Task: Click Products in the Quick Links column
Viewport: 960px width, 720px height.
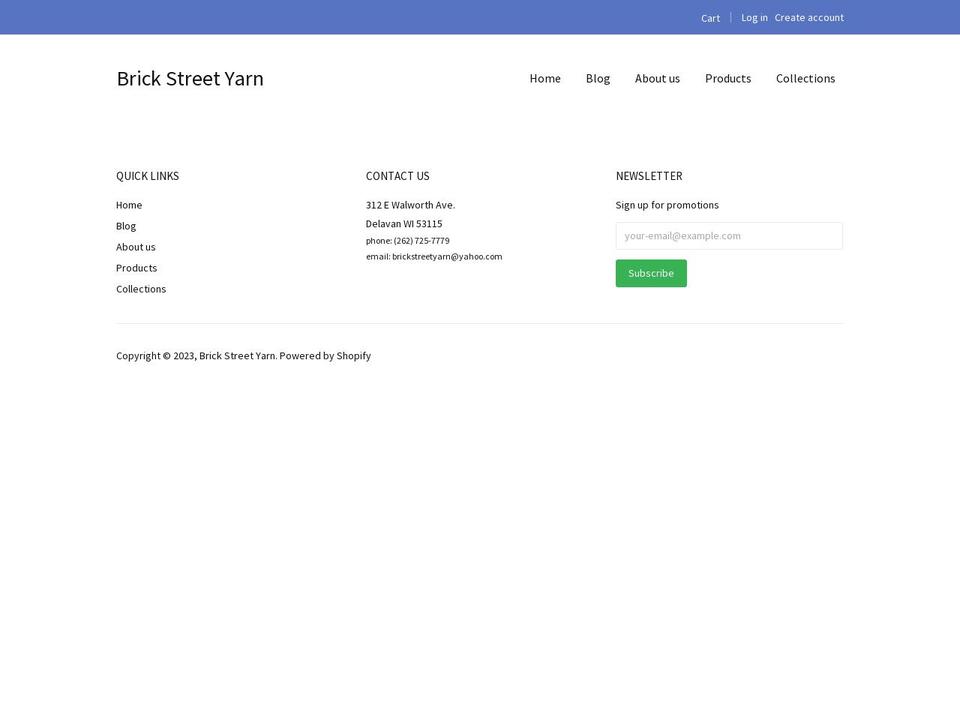Action: [136, 267]
